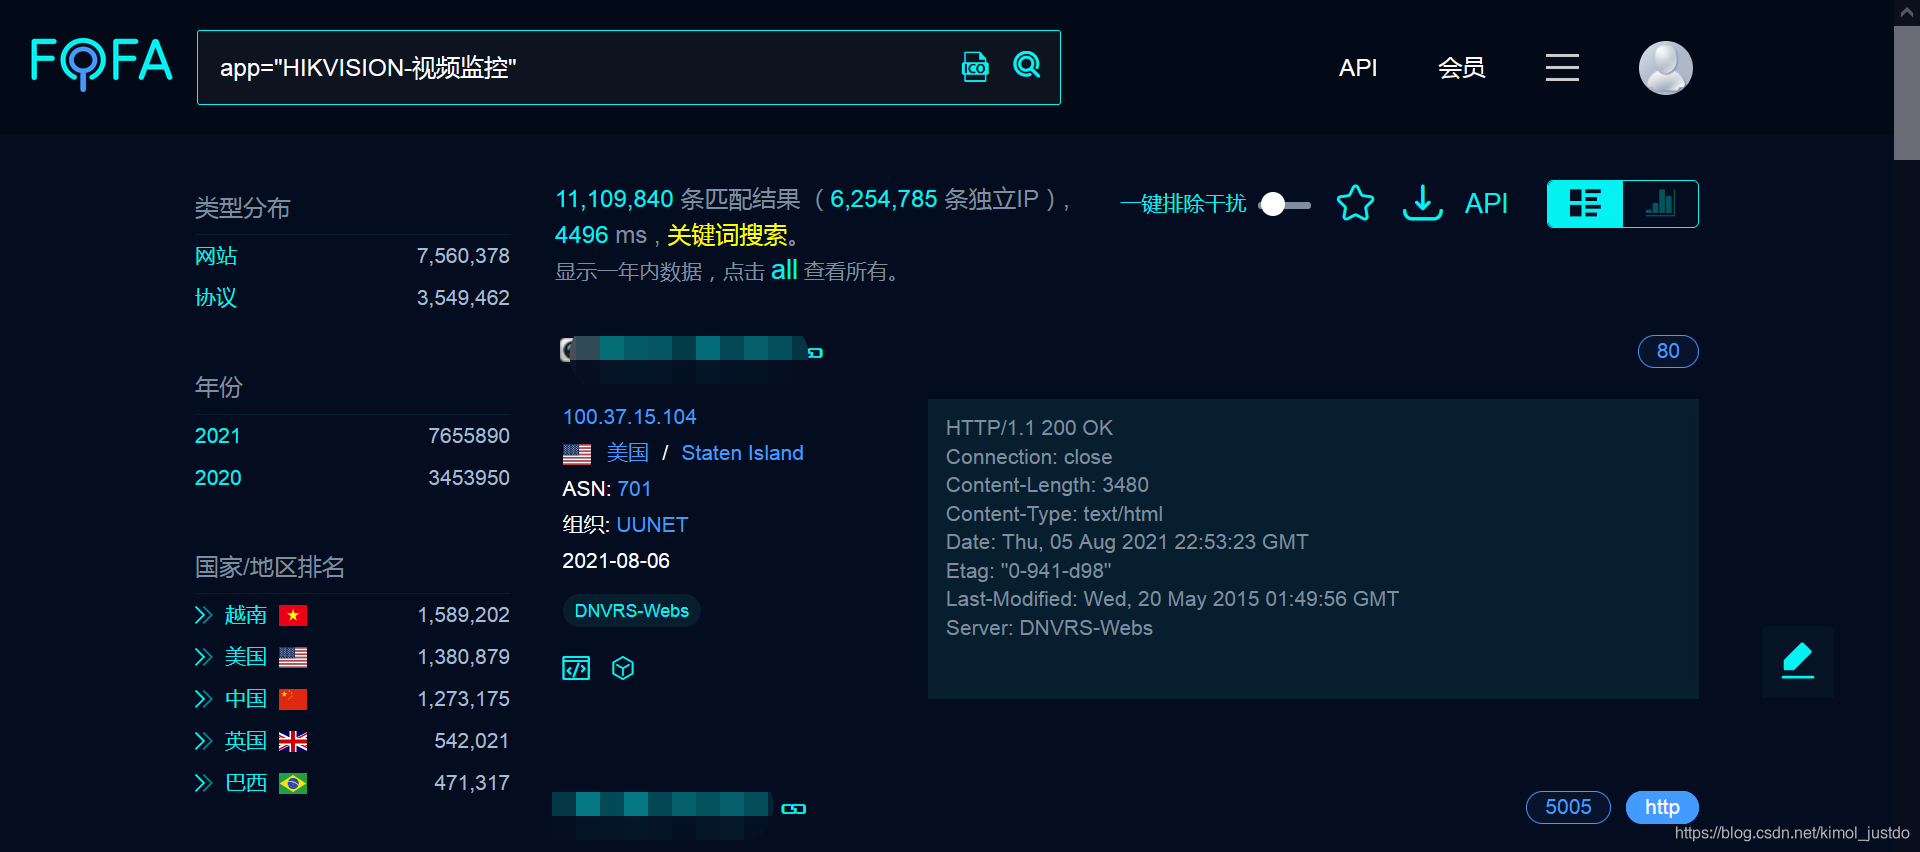
Task: Click the Brazil flag icon
Action: (293, 783)
